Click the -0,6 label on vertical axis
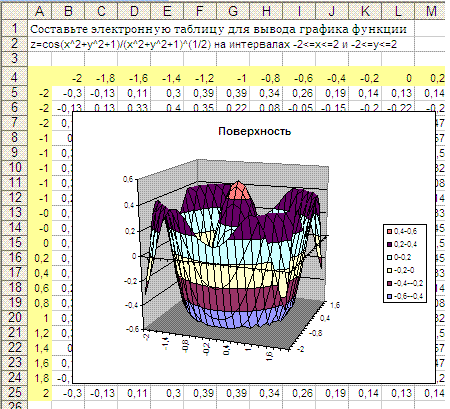 (132, 329)
